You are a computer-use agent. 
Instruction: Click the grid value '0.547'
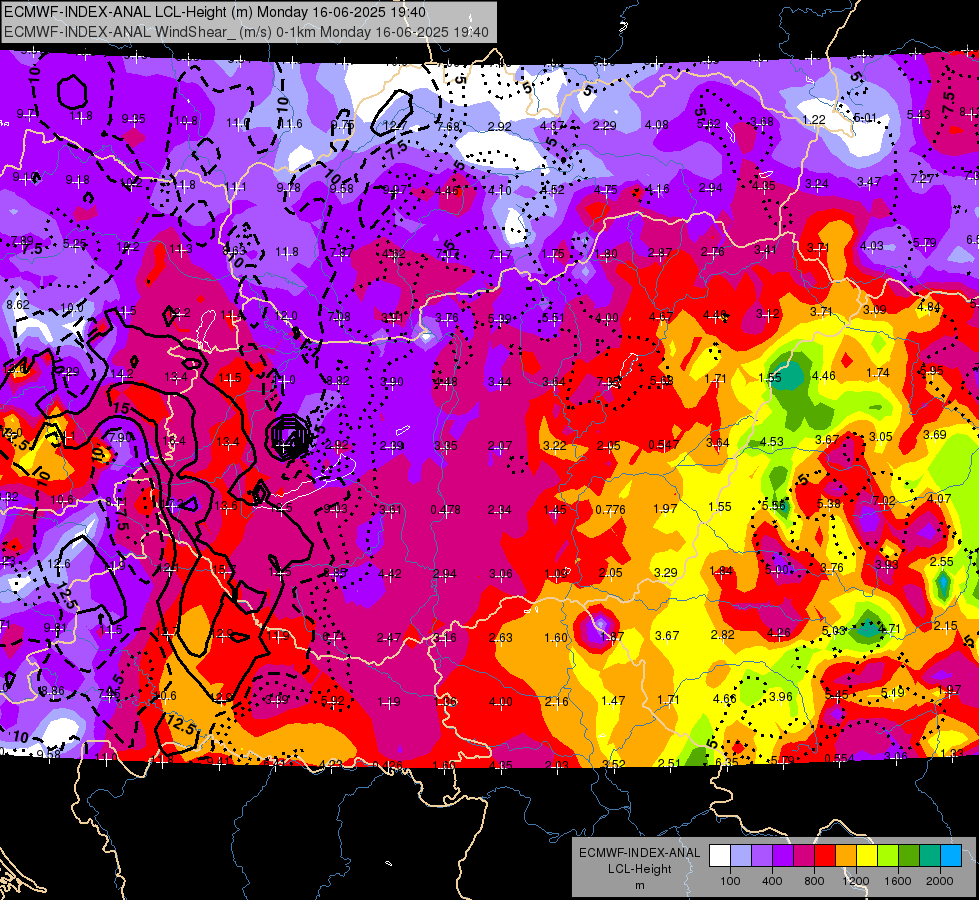[663, 445]
